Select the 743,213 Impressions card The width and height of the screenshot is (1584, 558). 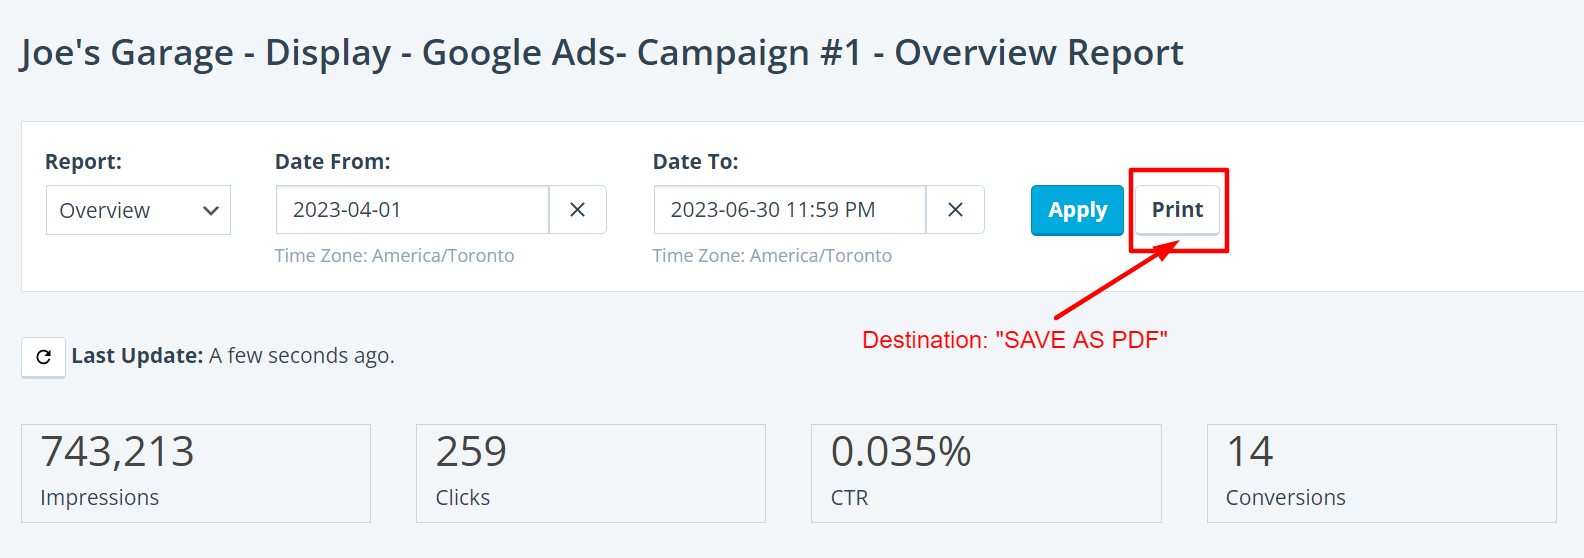(x=196, y=473)
